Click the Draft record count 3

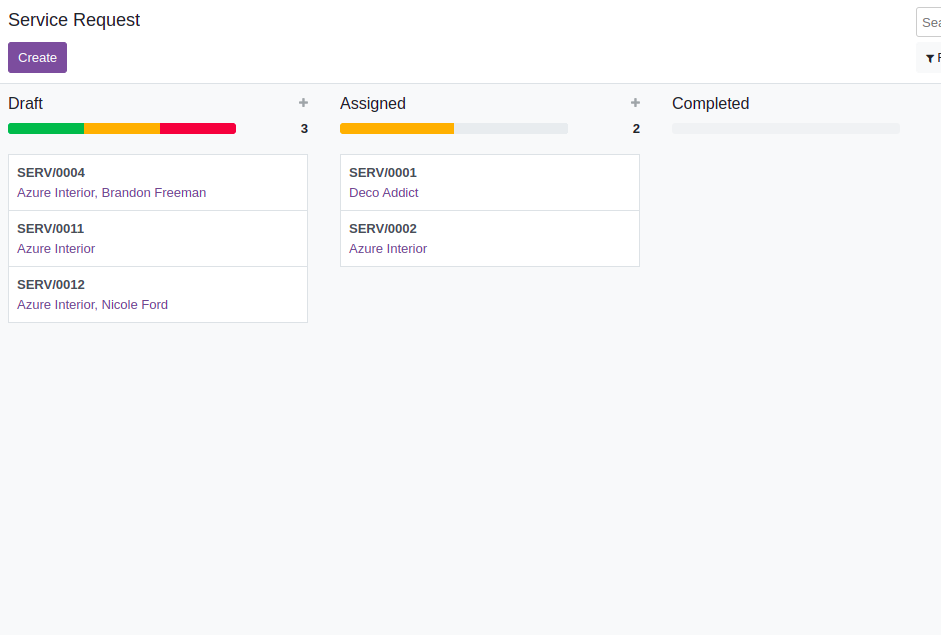[304, 128]
